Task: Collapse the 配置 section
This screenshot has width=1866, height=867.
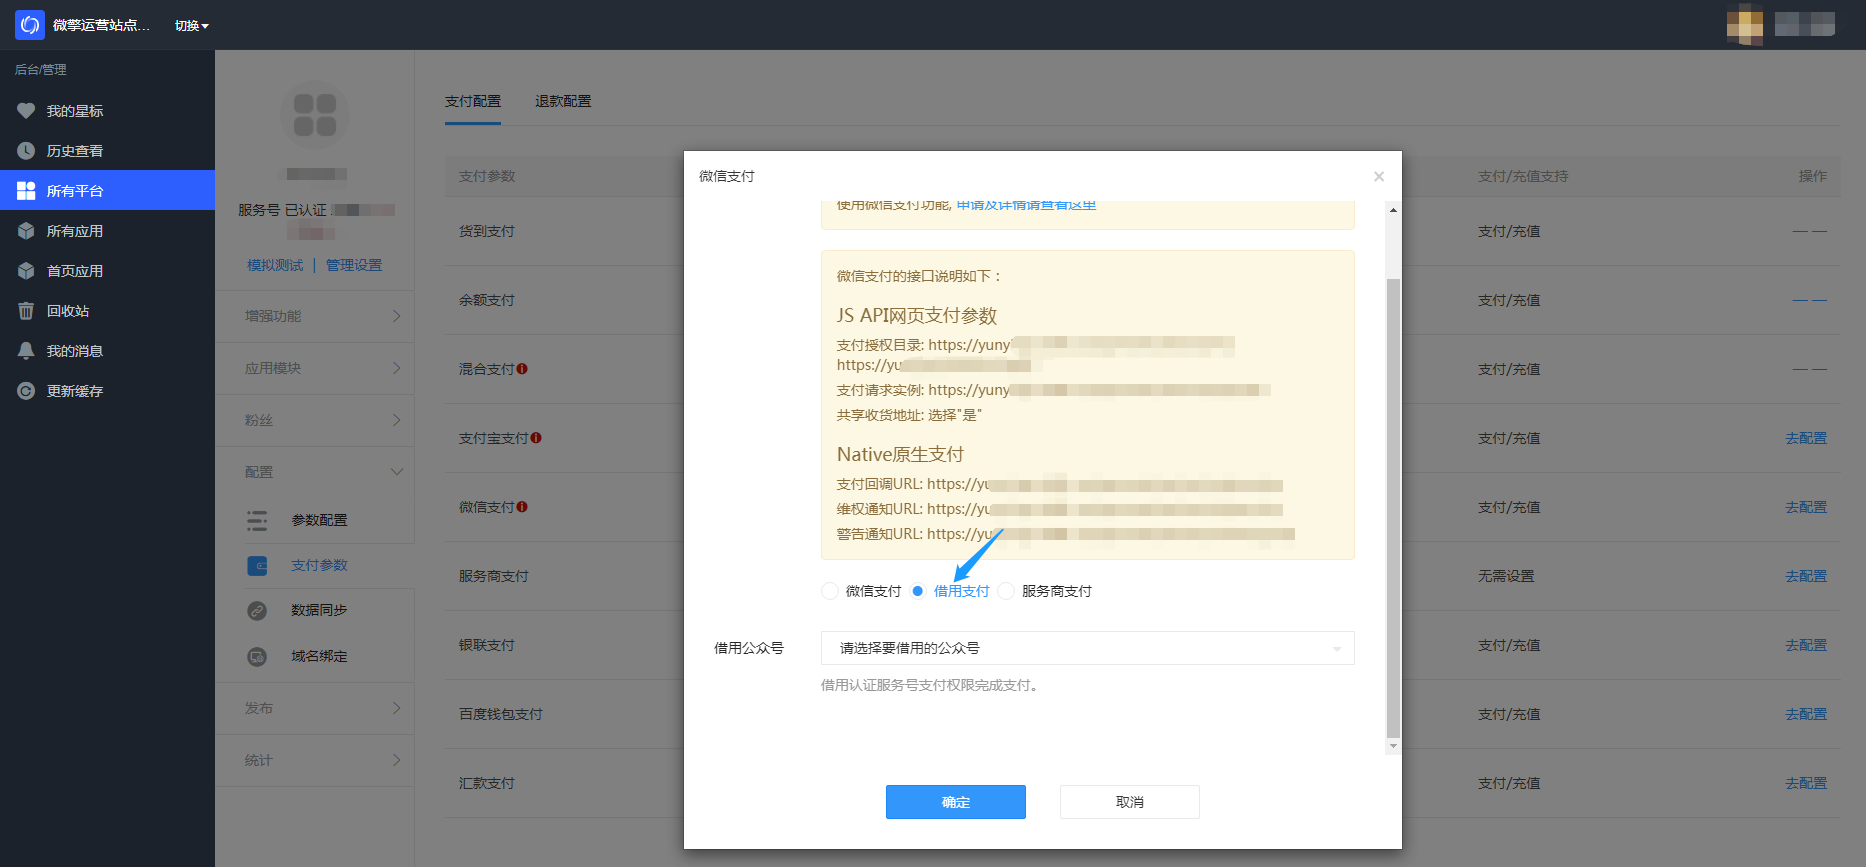Action: 315,472
